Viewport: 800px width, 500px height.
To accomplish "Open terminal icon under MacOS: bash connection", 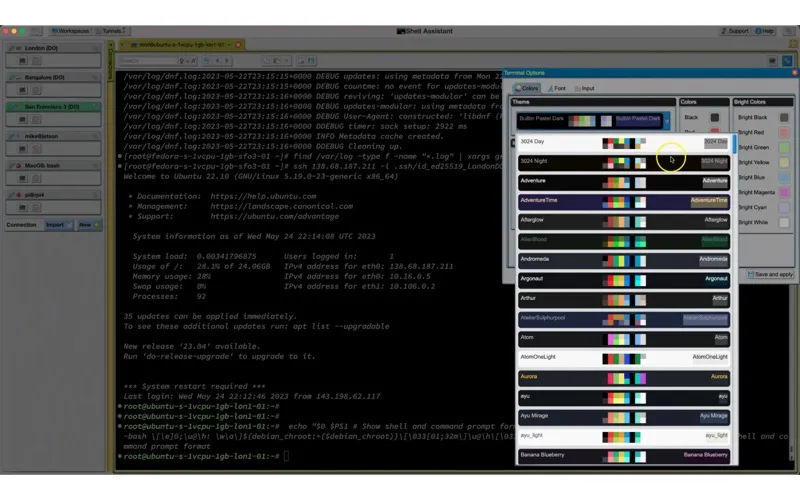I will [22, 179].
